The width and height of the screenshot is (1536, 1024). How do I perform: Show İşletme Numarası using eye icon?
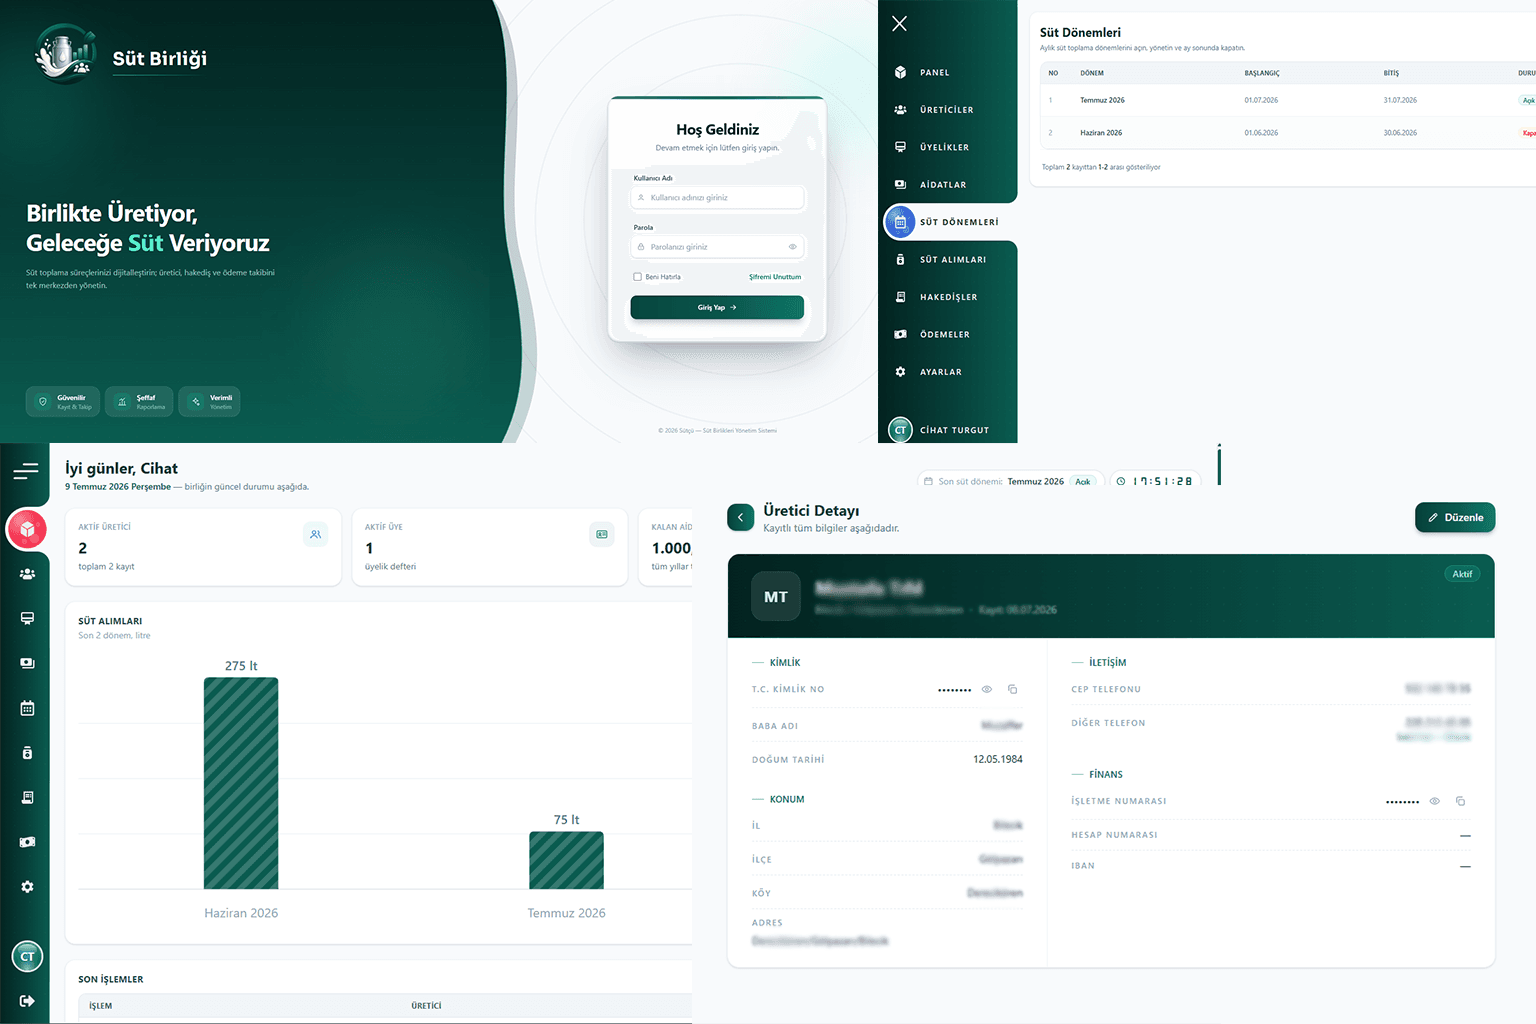[x=1435, y=801]
